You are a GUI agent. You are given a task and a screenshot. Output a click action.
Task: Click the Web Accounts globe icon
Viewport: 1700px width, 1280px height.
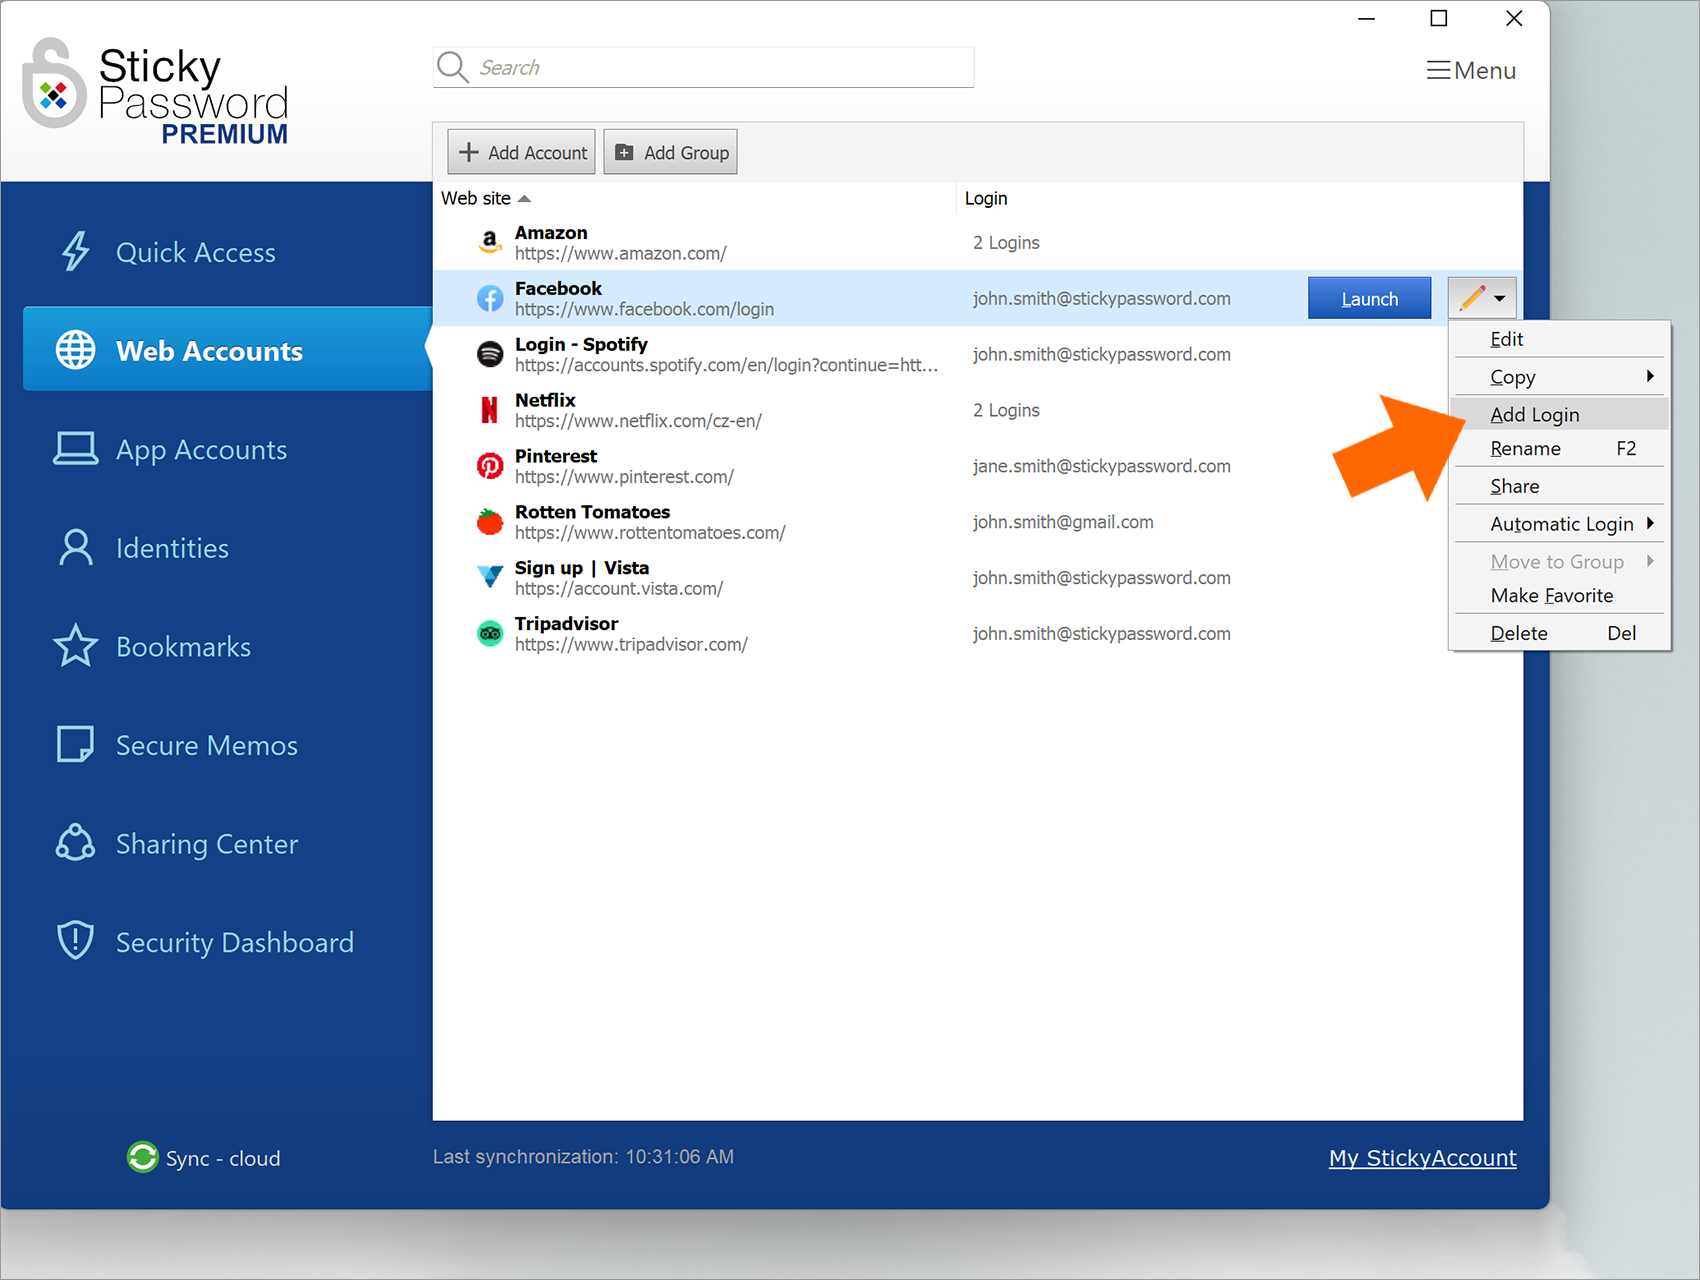pos(75,350)
